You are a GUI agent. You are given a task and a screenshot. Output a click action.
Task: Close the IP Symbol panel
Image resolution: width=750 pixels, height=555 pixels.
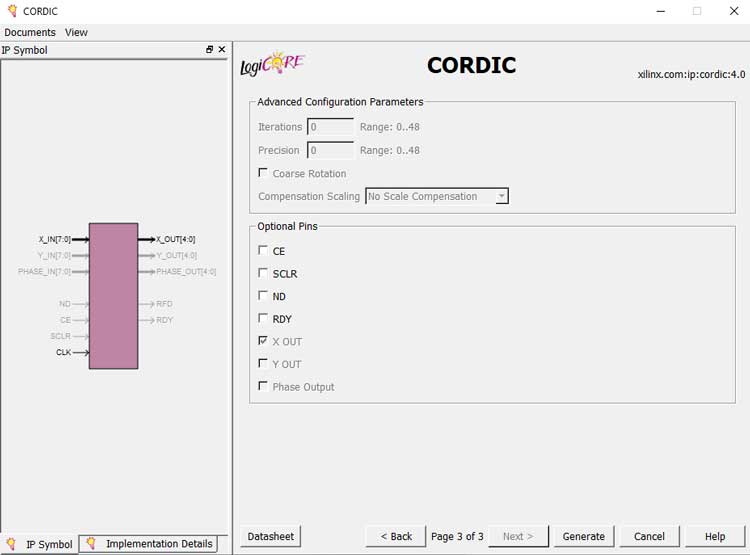click(x=221, y=49)
